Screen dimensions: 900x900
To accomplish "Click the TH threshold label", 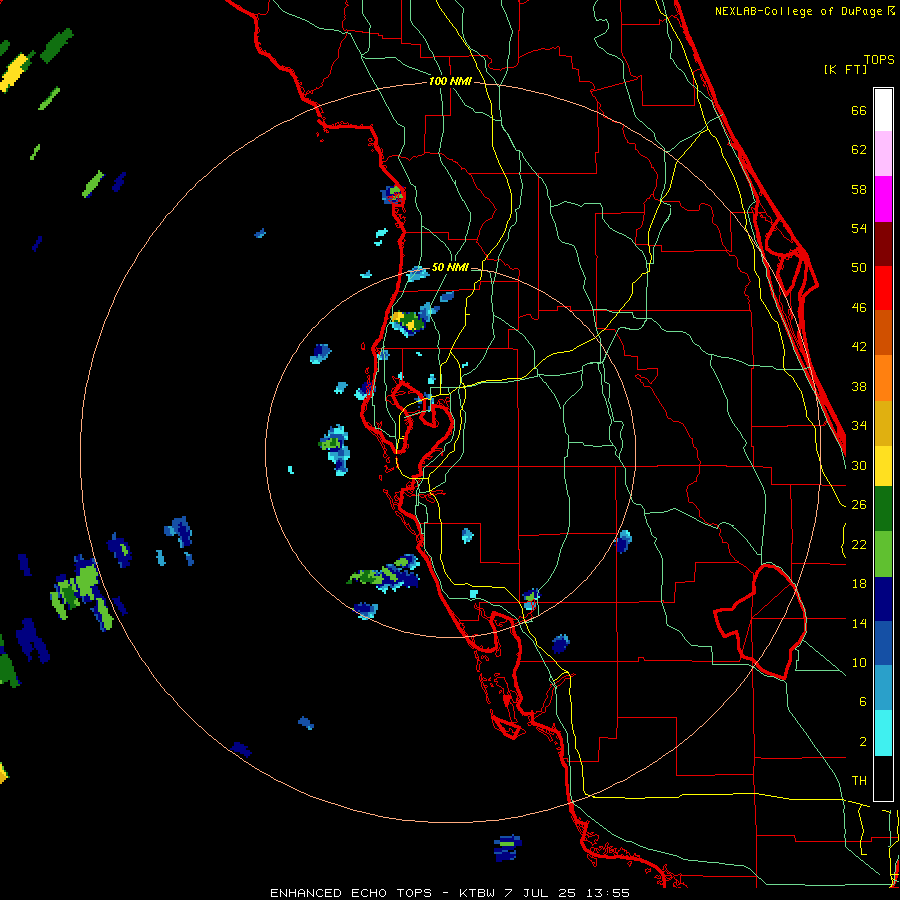I will [859, 781].
